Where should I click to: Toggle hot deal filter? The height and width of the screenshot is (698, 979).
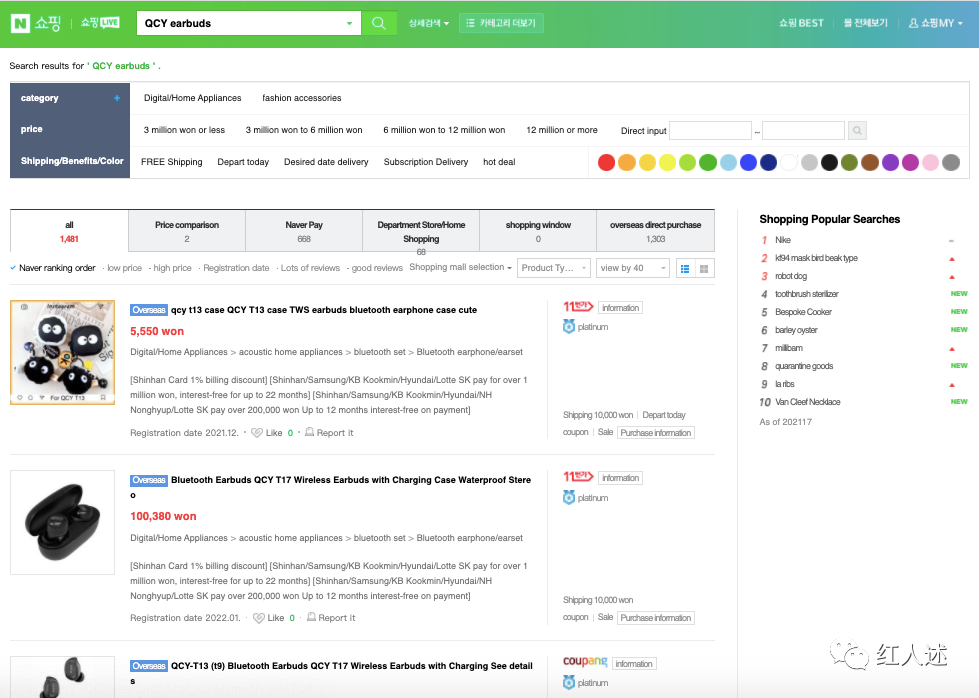coord(499,162)
